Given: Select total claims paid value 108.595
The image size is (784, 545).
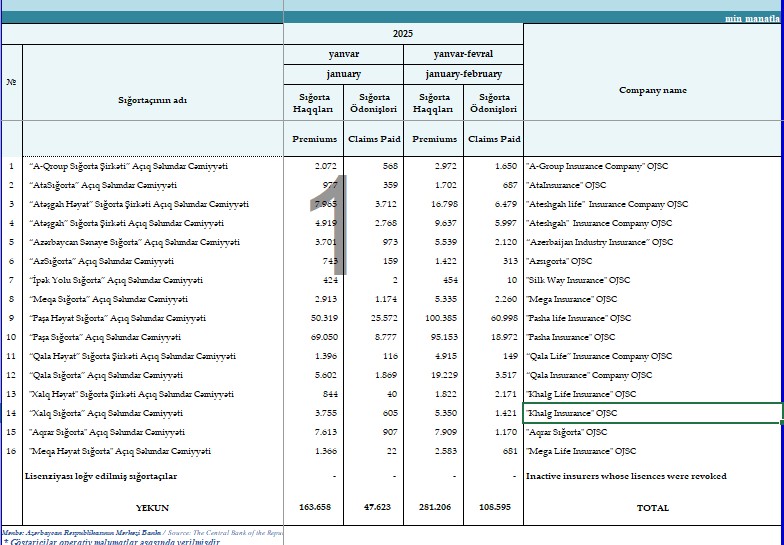Looking at the screenshot, I should point(495,508).
